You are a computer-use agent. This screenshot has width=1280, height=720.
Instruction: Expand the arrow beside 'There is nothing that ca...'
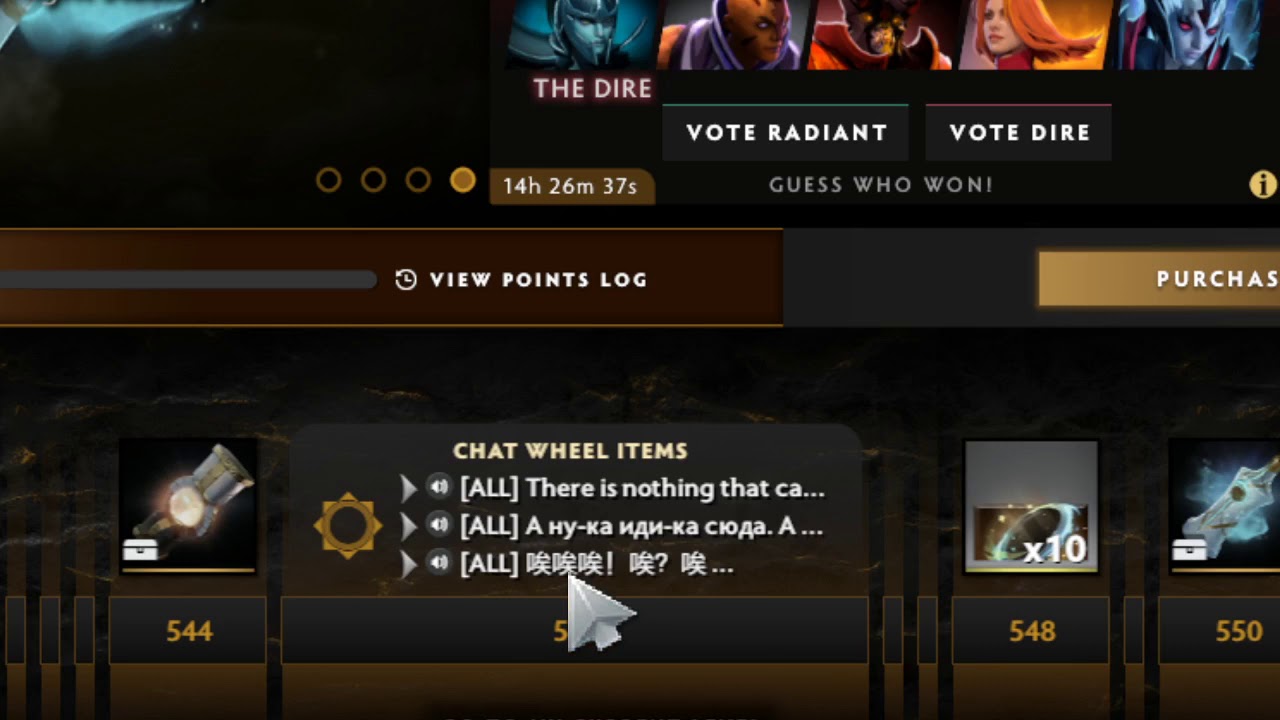(407, 488)
